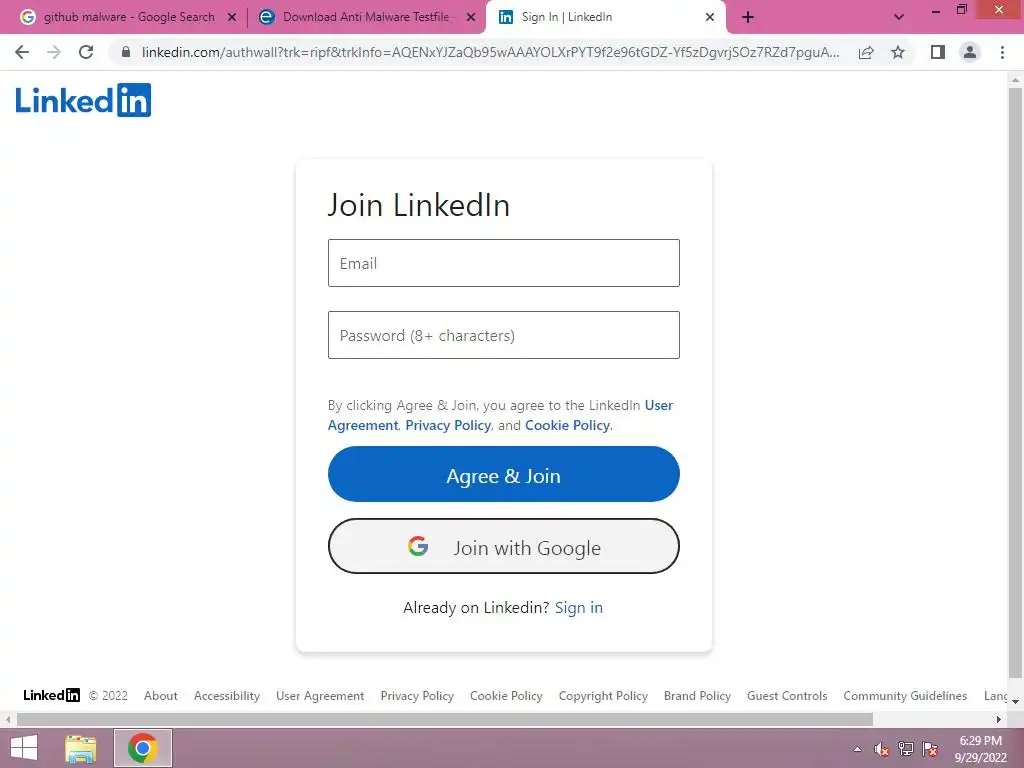
Task: Click the Agree & Join button
Action: click(504, 474)
